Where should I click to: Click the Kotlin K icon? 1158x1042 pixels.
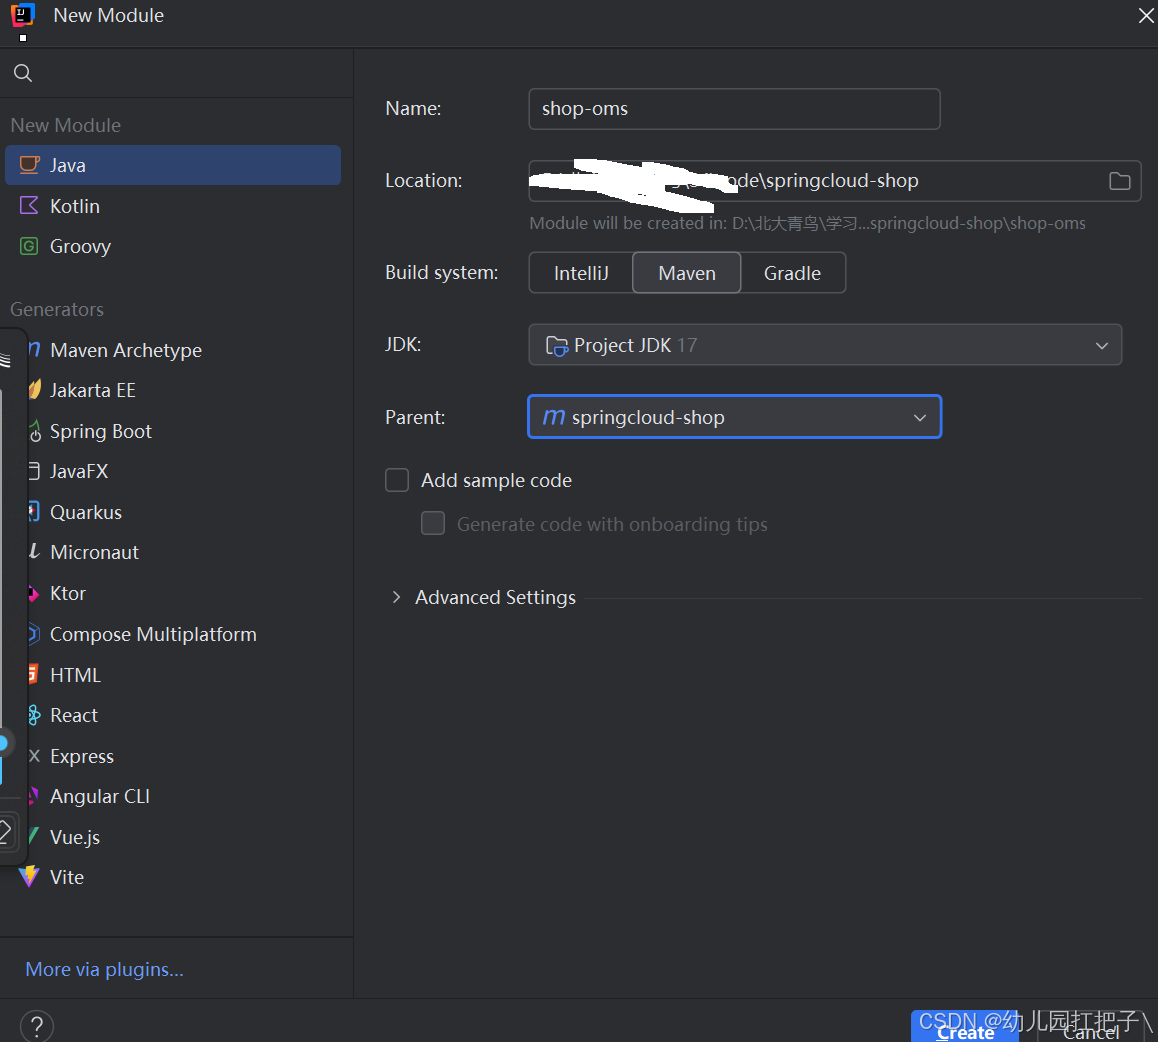[x=29, y=205]
